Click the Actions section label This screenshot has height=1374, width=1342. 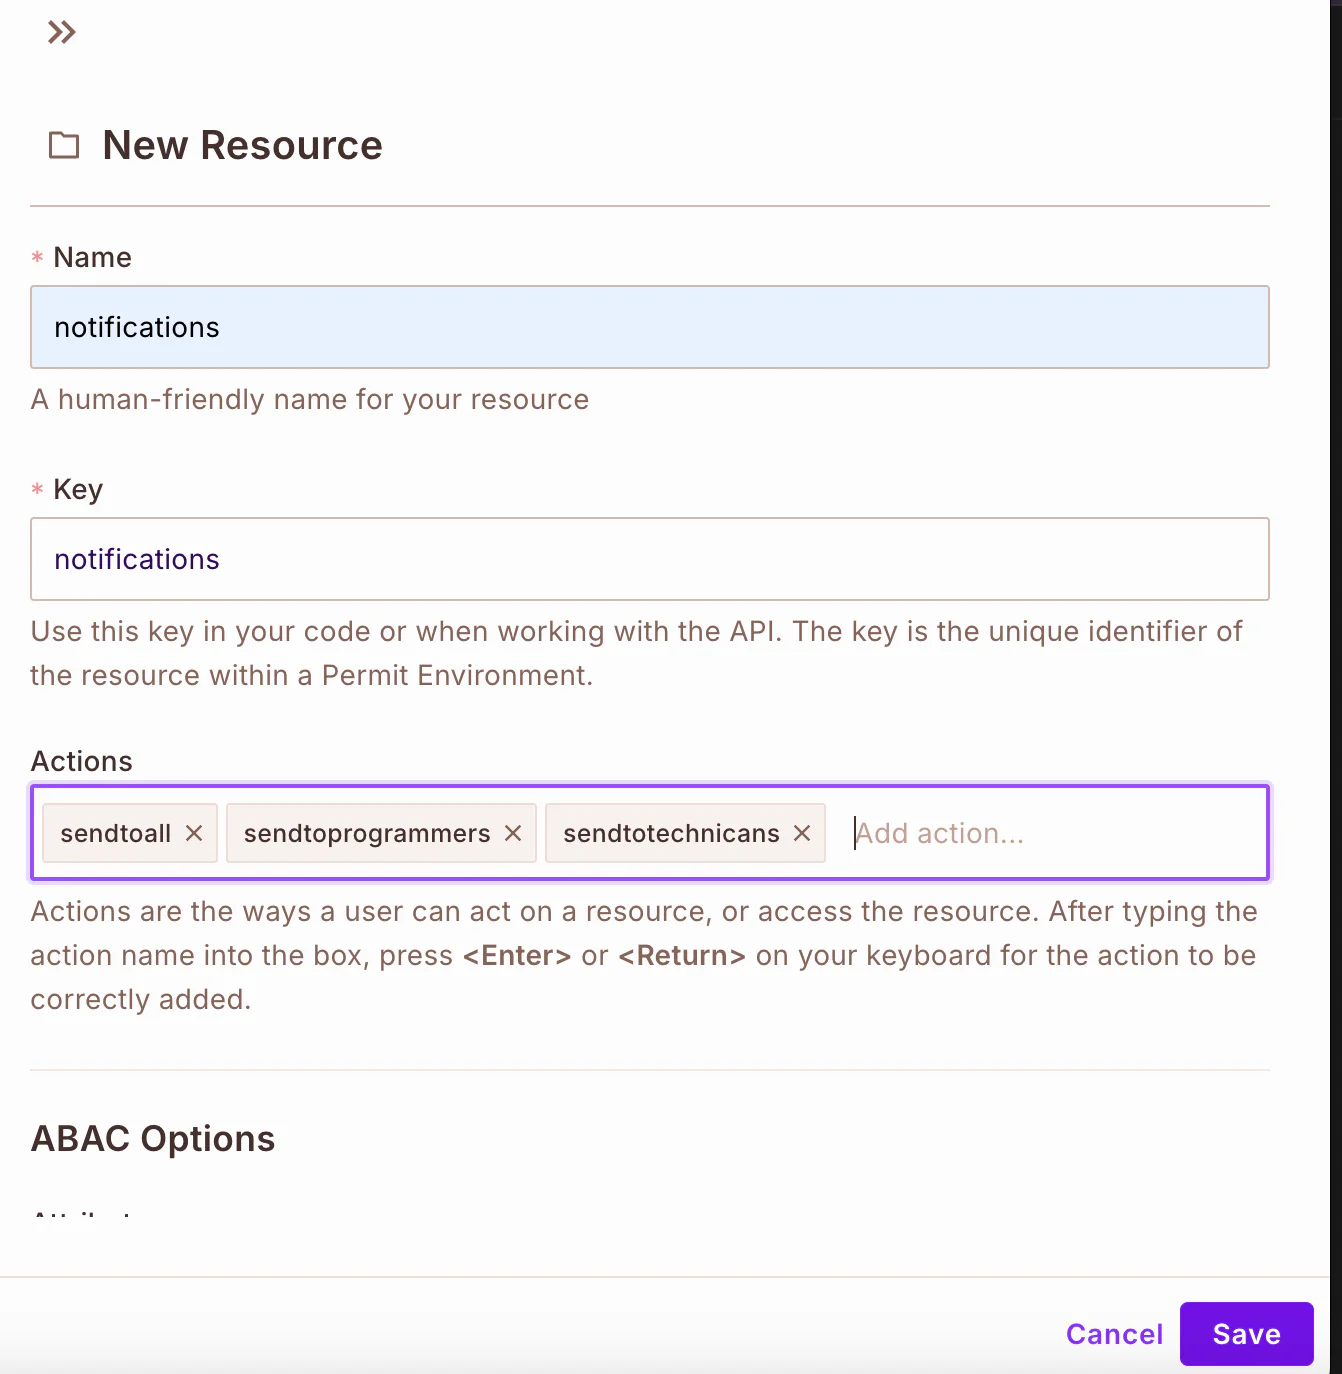coord(81,761)
